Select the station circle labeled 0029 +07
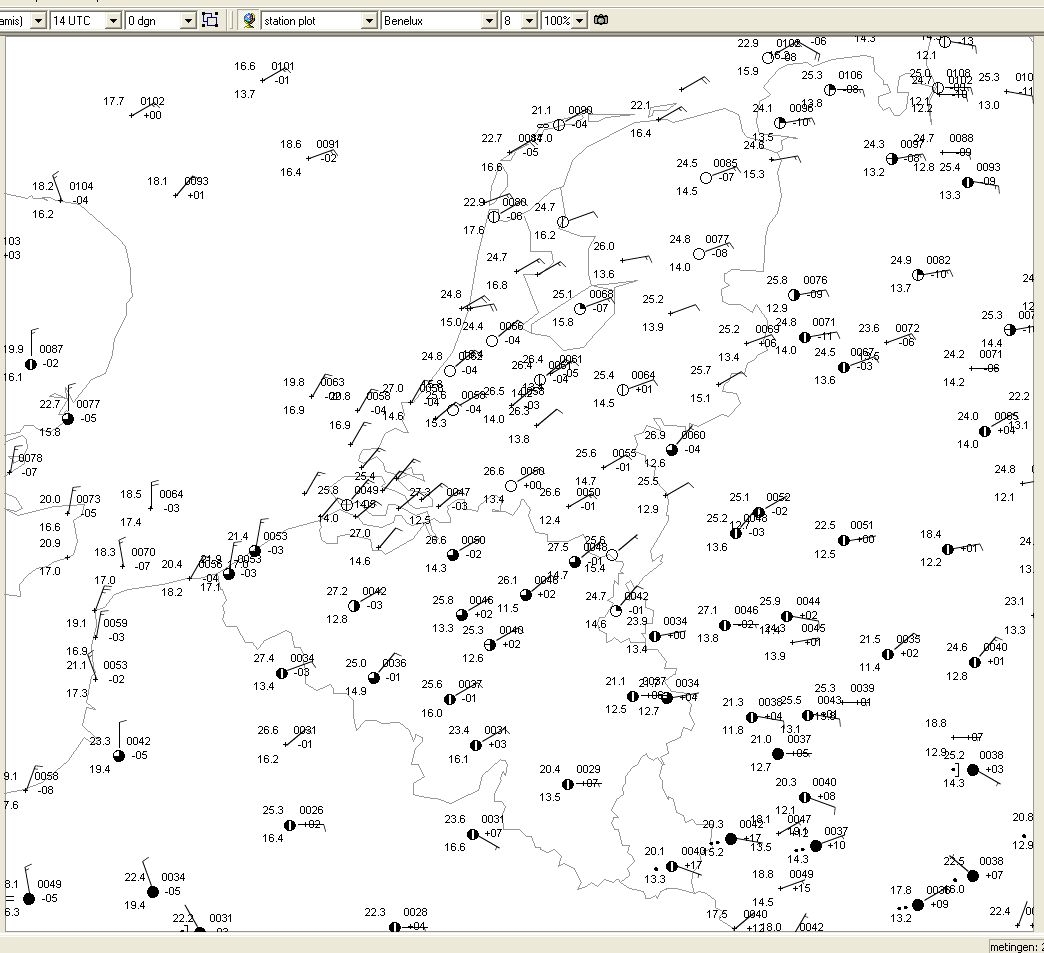 click(x=567, y=785)
